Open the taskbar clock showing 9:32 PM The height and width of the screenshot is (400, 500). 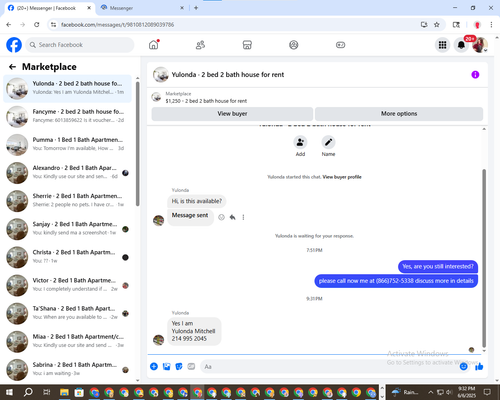467,392
